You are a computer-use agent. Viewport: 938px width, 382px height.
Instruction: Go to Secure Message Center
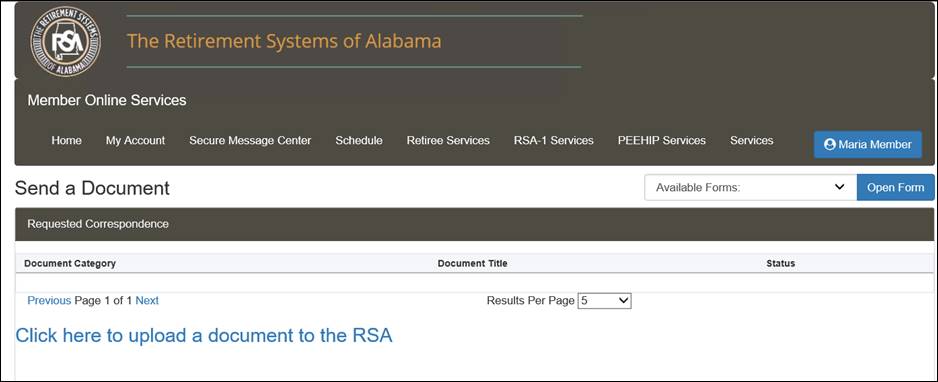[250, 140]
